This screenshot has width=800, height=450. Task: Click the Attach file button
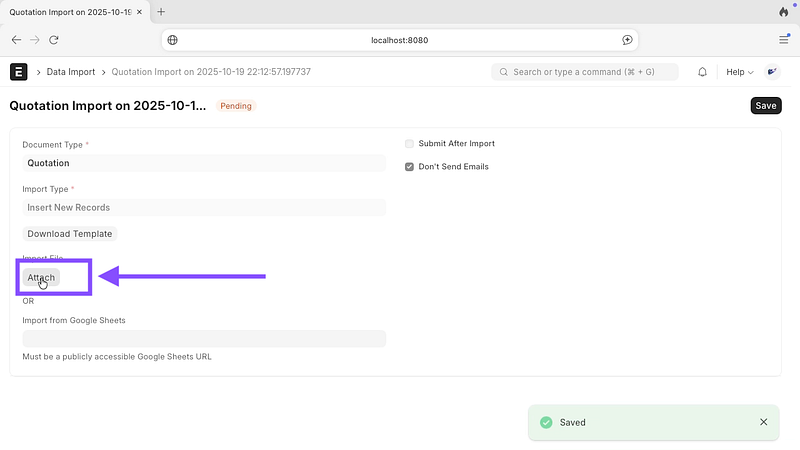coord(41,278)
